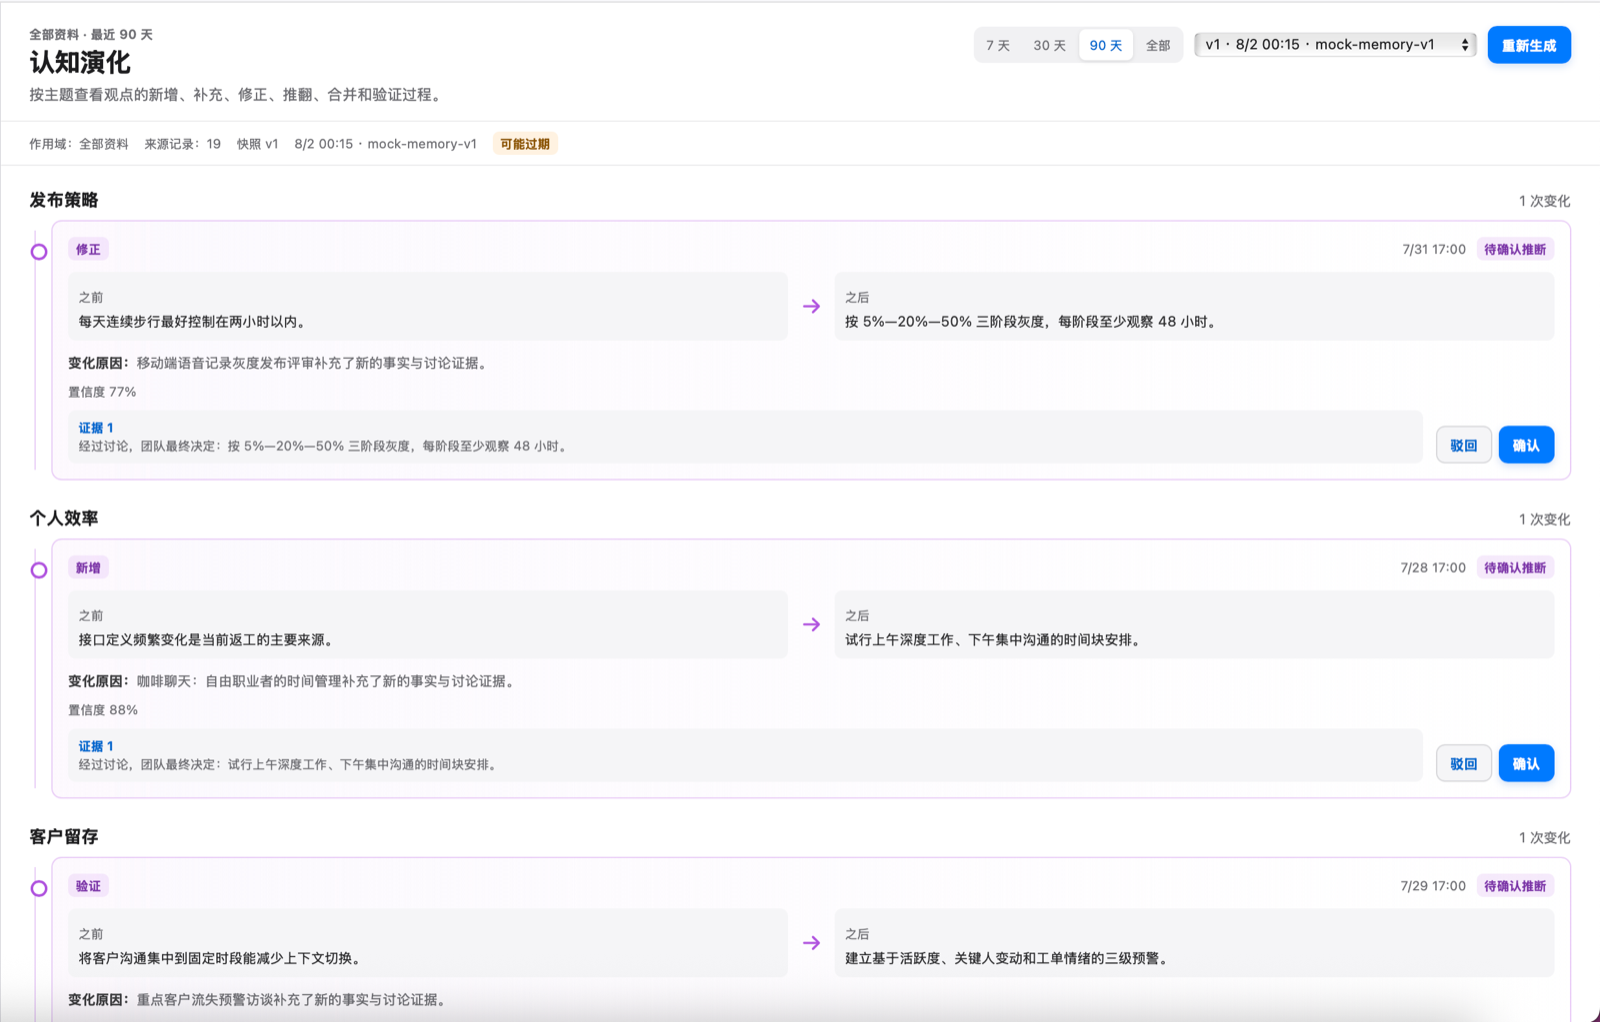Image resolution: width=1600 pixels, height=1022 pixels.
Task: Reject the 个人效率 inference with 驳回
Action: point(1464,764)
